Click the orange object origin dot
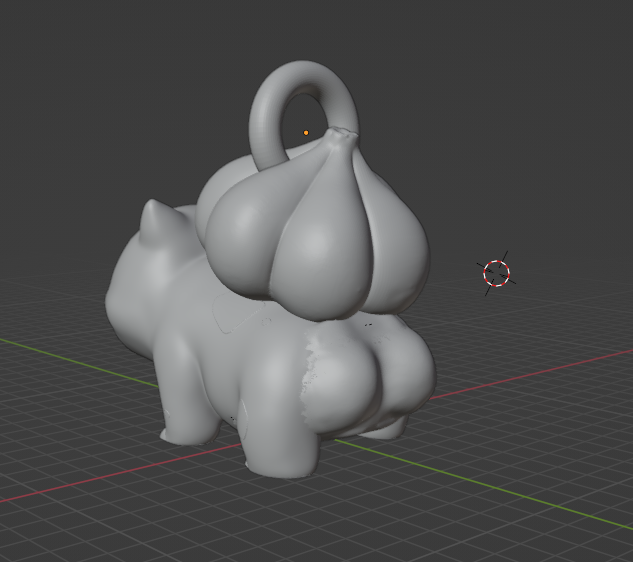This screenshot has height=562, width=633. 306,132
